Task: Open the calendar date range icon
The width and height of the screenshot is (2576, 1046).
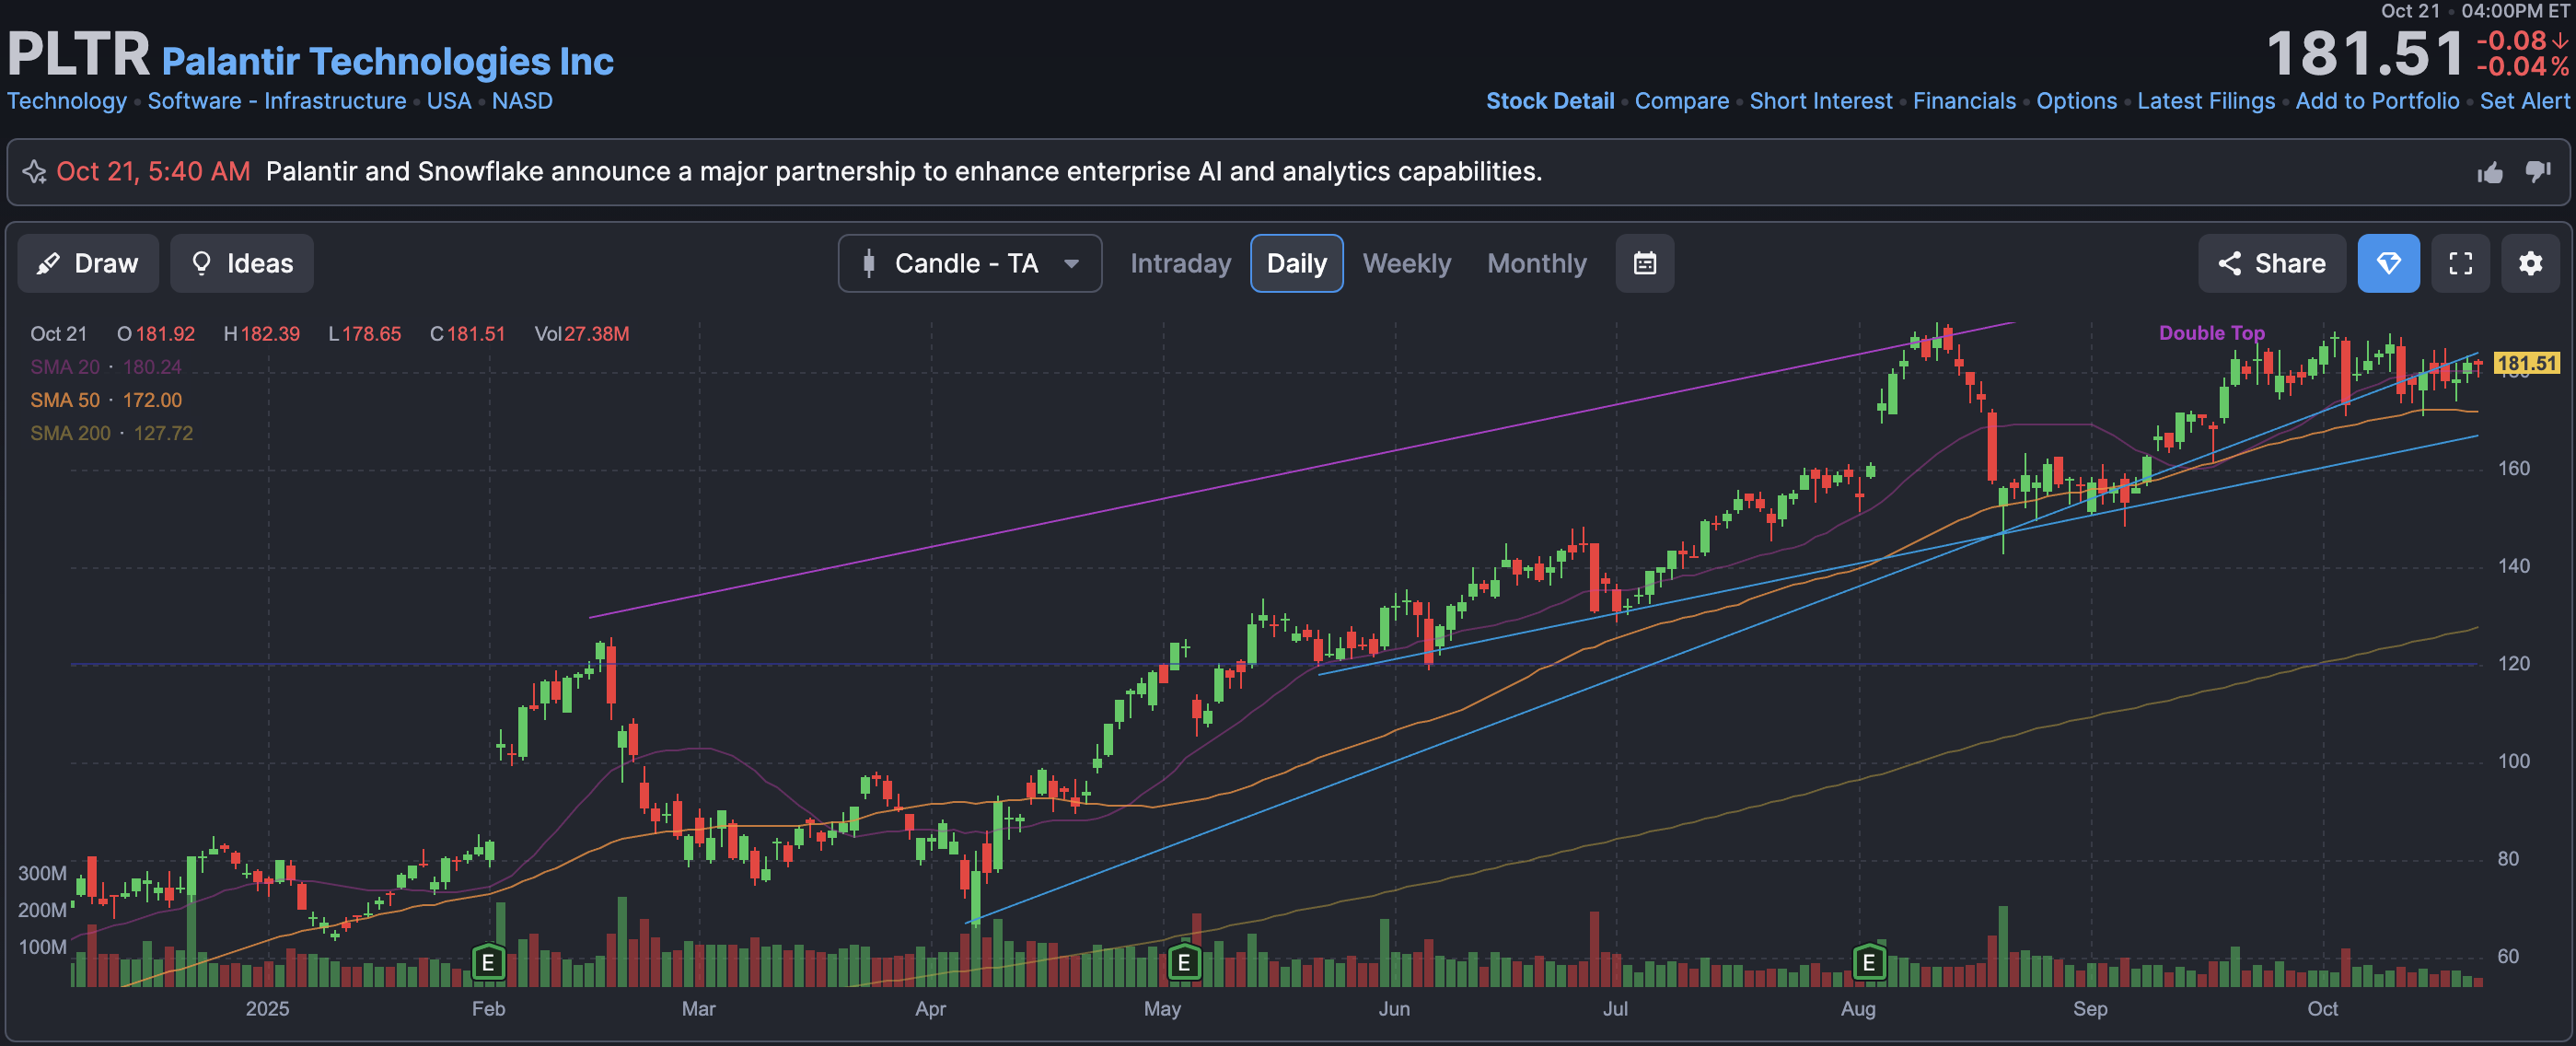Action: (x=1644, y=263)
